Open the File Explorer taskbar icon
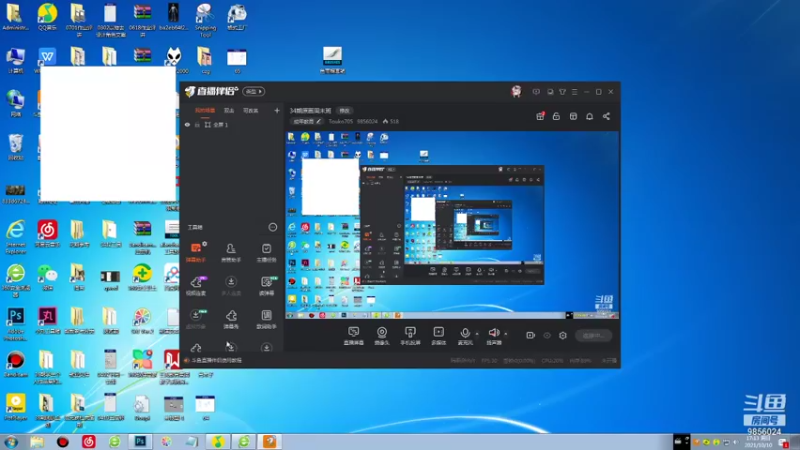800x450 pixels. (x=37, y=441)
